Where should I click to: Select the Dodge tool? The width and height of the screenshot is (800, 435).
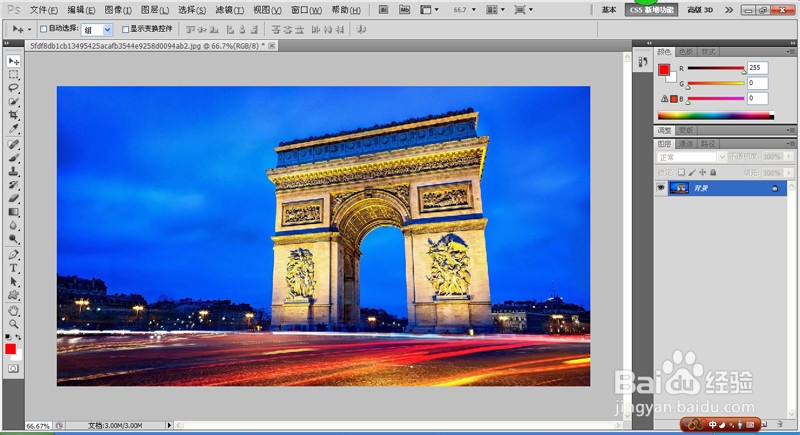pyautogui.click(x=13, y=238)
